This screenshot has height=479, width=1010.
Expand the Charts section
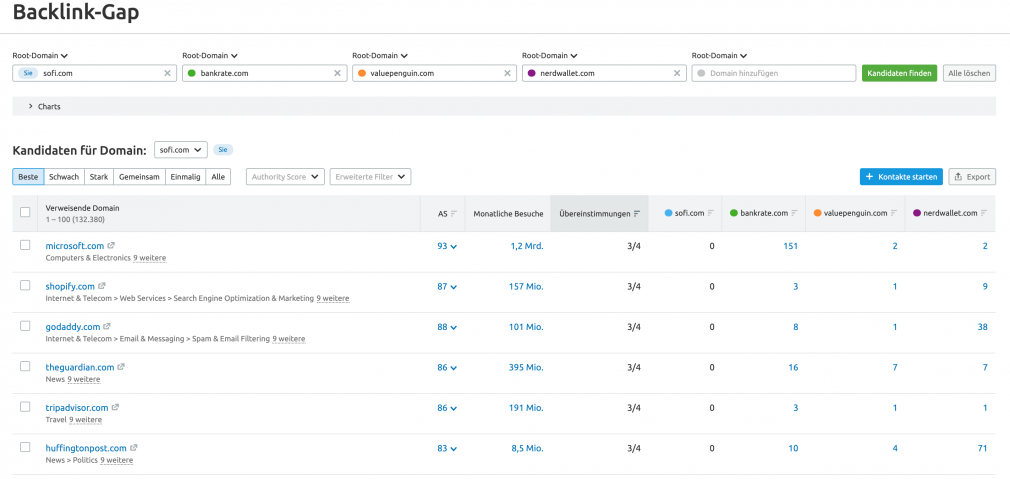pyautogui.click(x=504, y=106)
